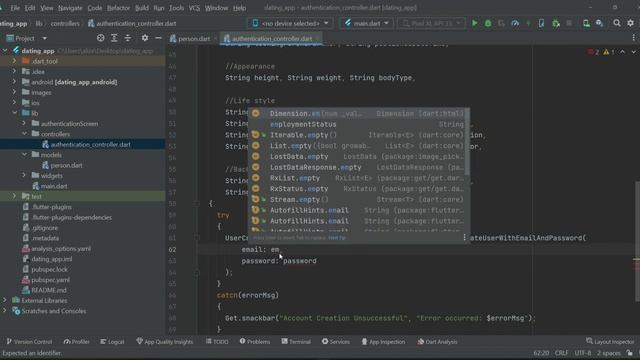Viewport: 640px width, 360px height.
Task: Open Project panel options gear
Action: point(145,38)
